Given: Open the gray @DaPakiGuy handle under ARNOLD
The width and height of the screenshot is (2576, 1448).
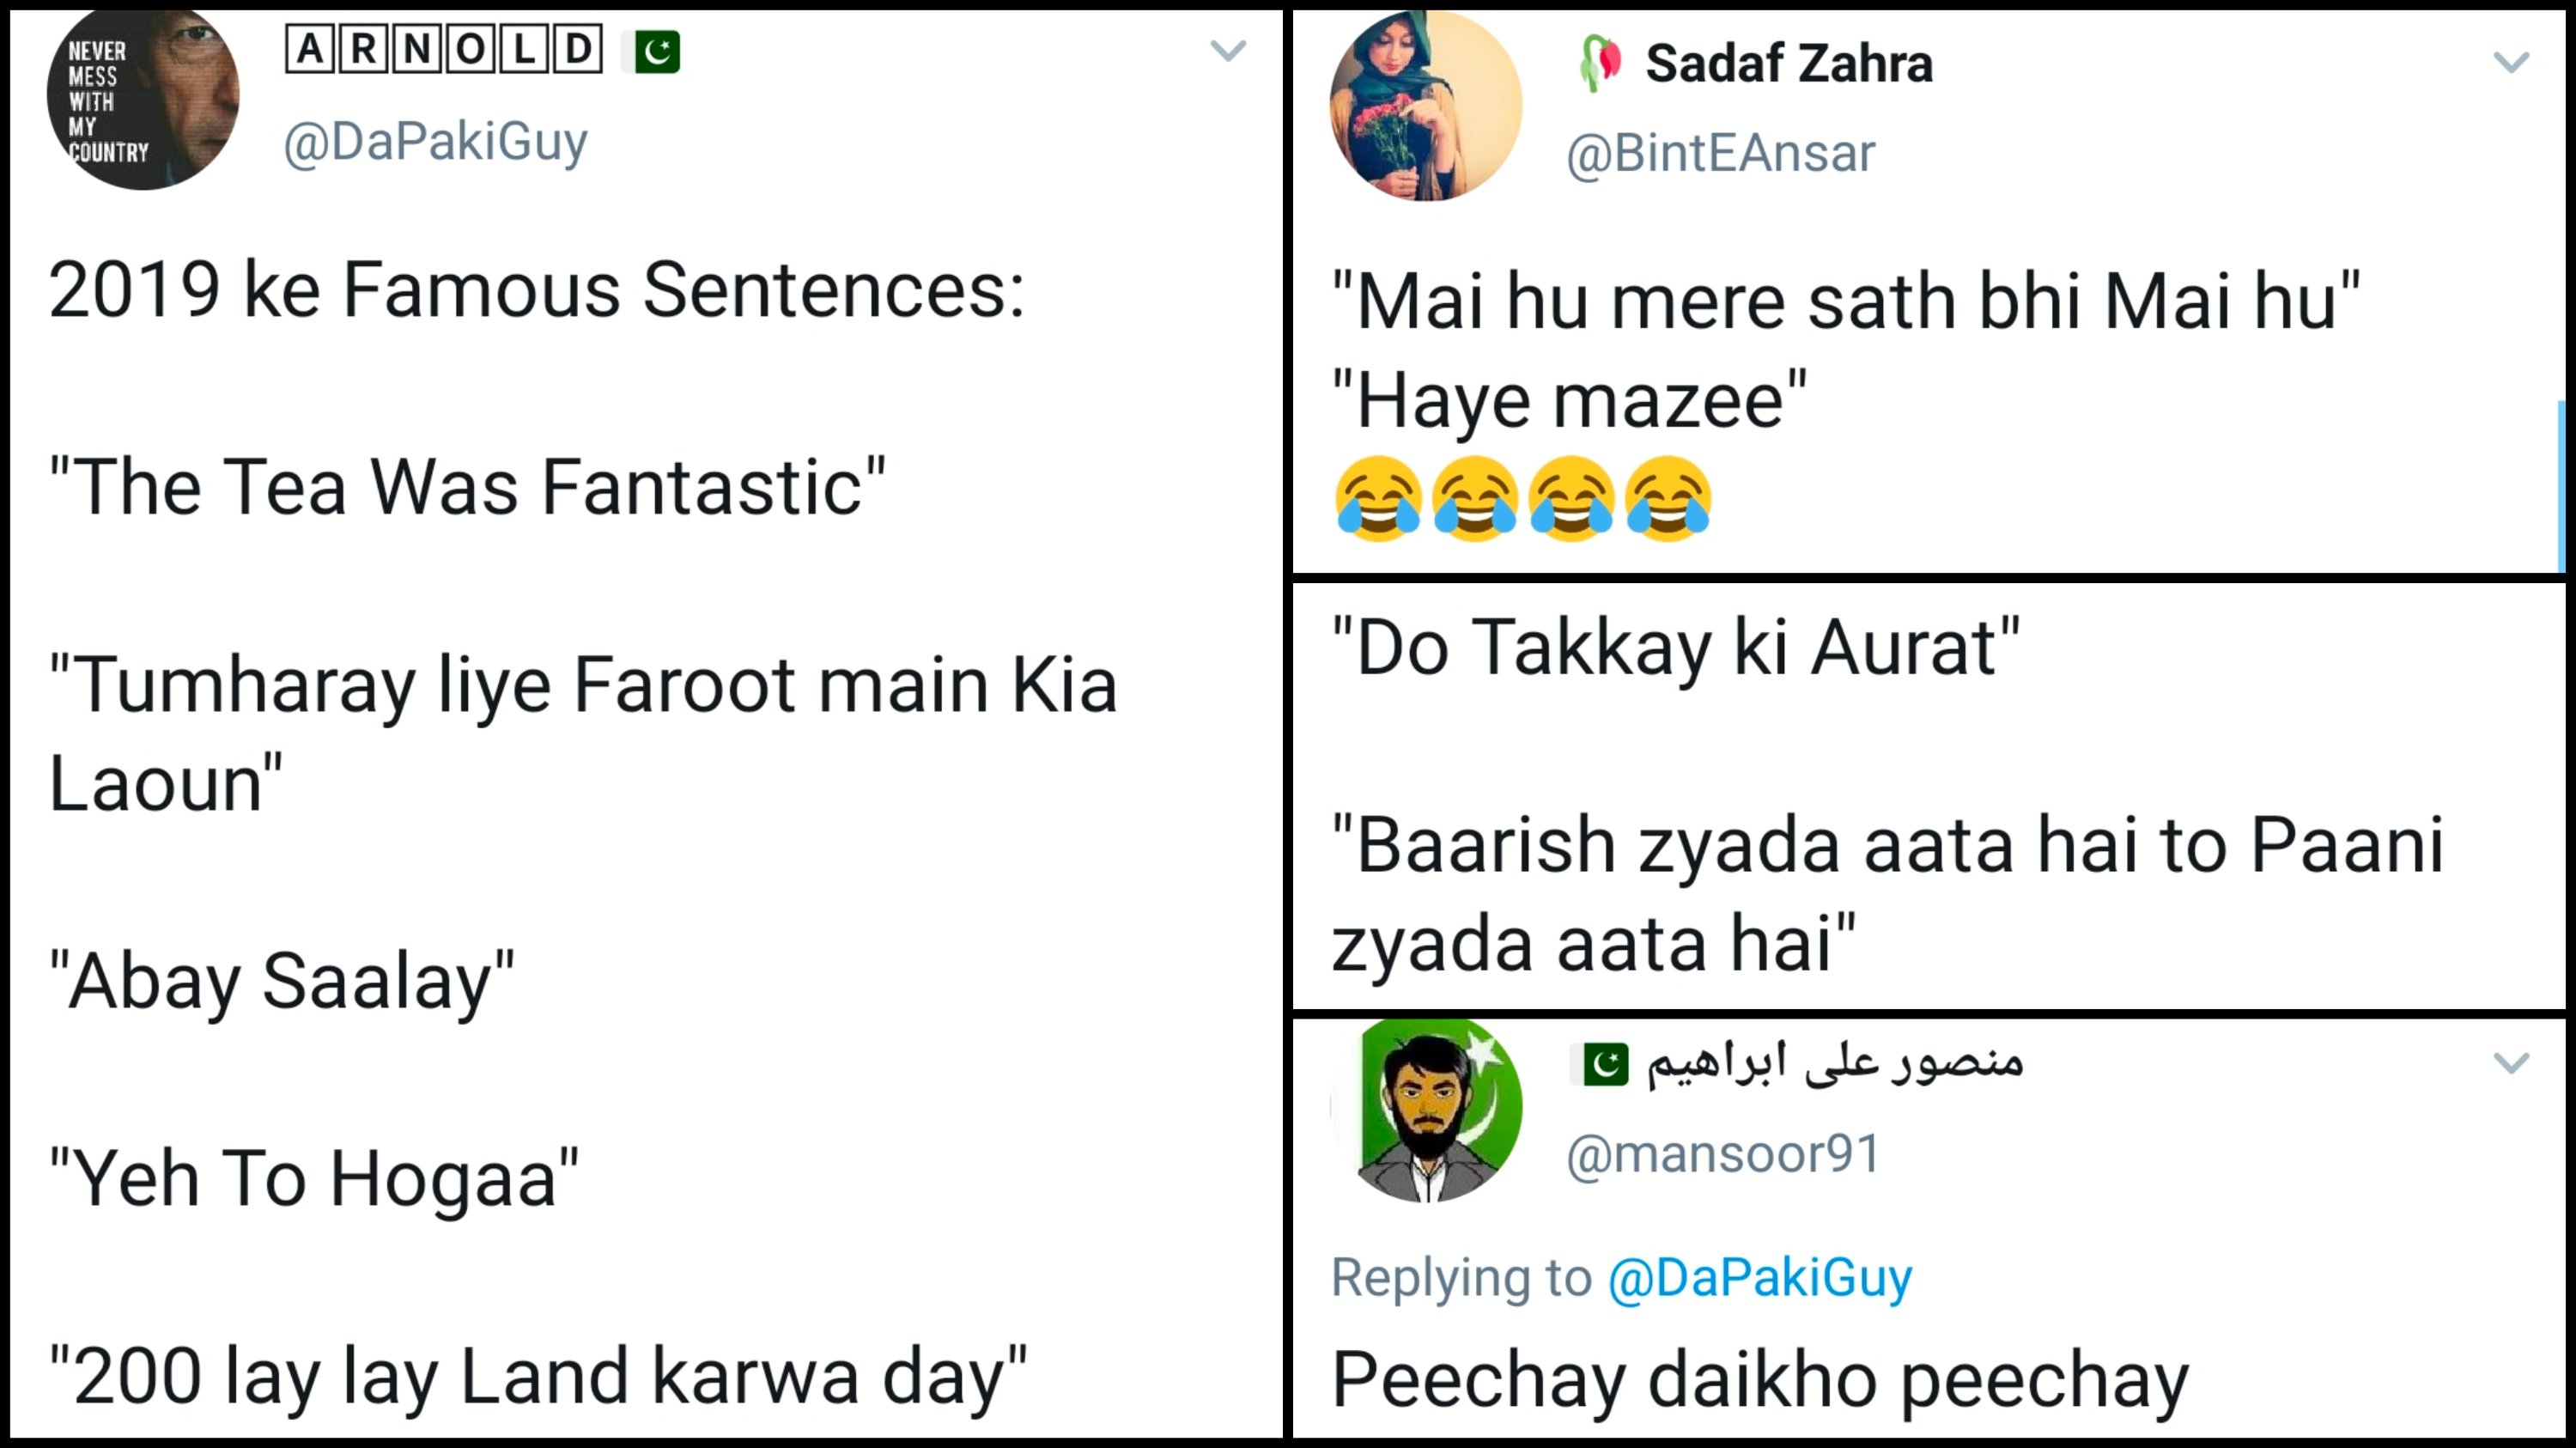Looking at the screenshot, I should pos(436,142).
